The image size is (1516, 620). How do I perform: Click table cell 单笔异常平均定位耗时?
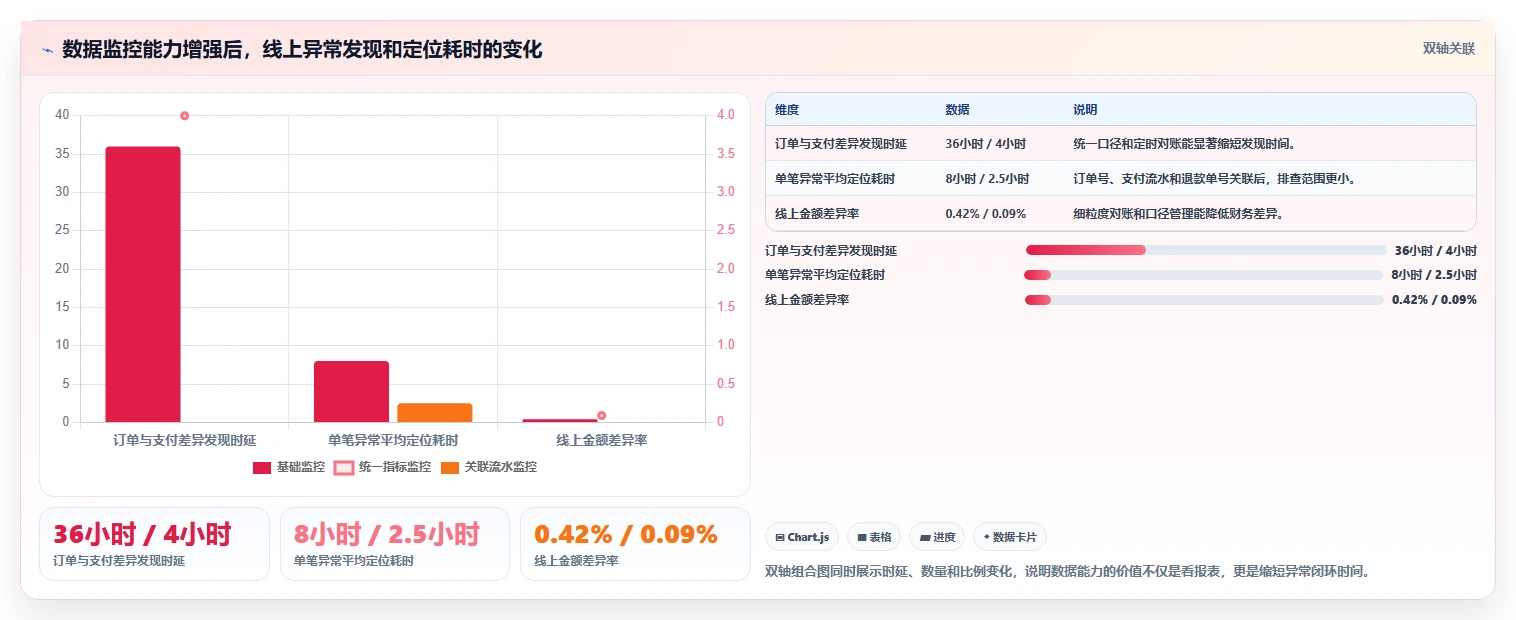835,179
